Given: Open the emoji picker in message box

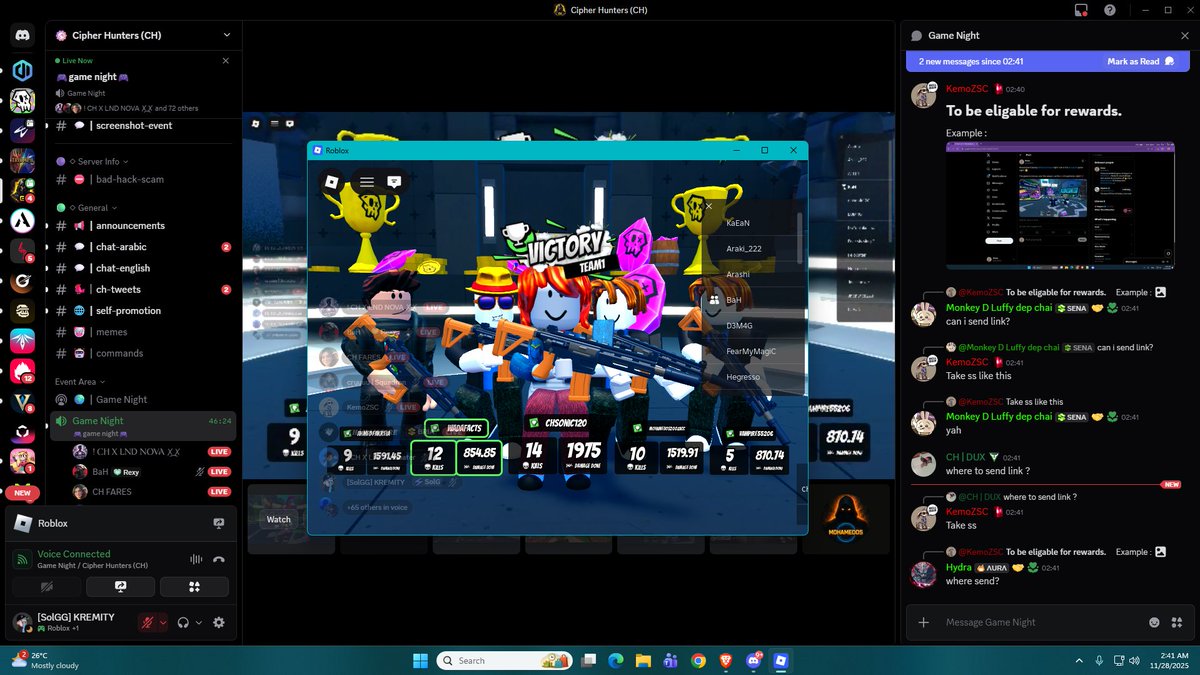Looking at the screenshot, I should [1154, 622].
